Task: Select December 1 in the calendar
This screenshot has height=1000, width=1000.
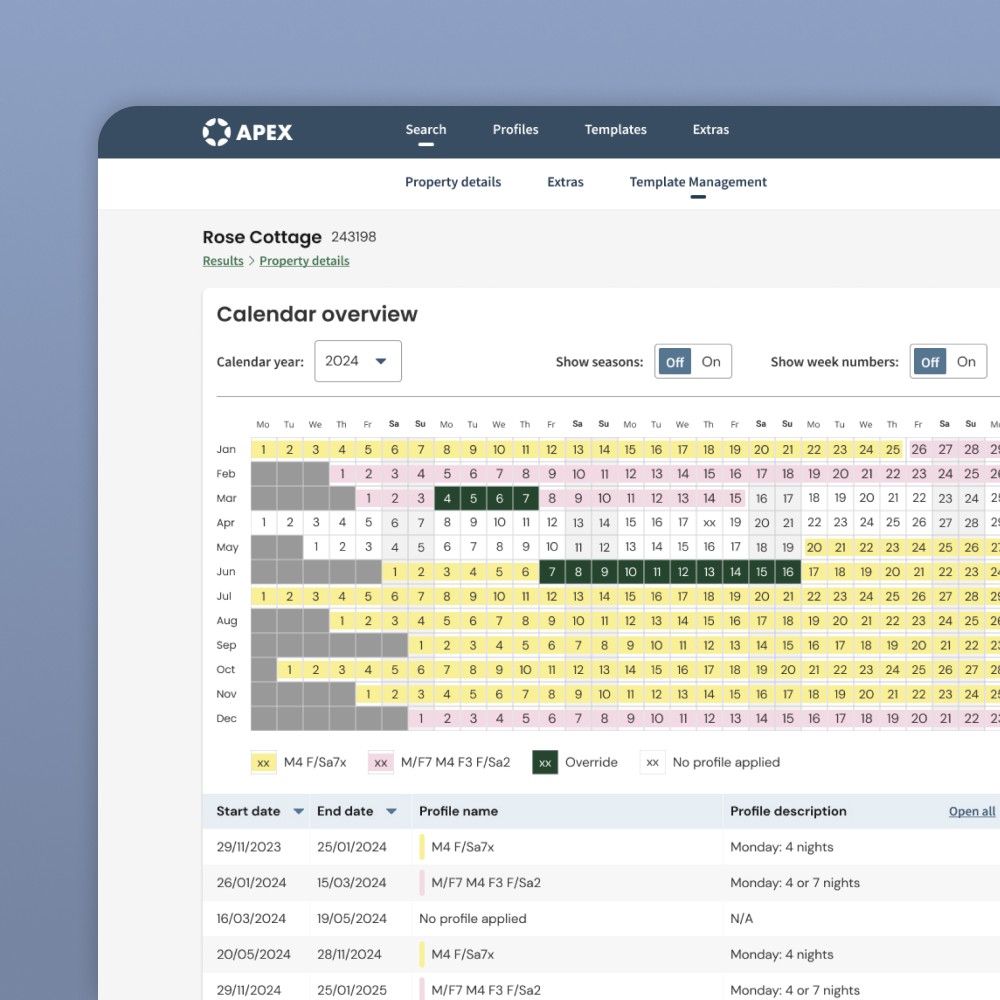Action: click(x=421, y=718)
